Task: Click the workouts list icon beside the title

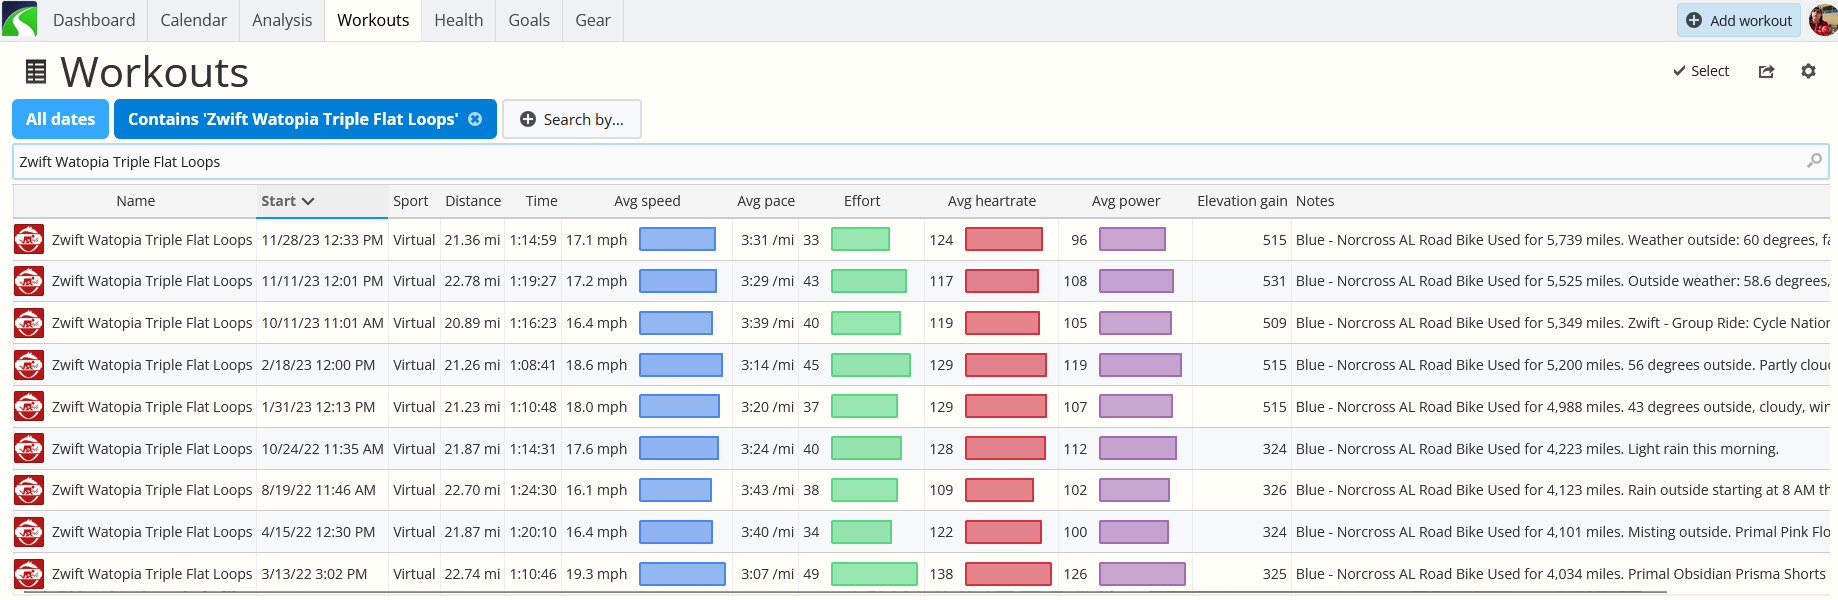Action: pyautogui.click(x=36, y=72)
